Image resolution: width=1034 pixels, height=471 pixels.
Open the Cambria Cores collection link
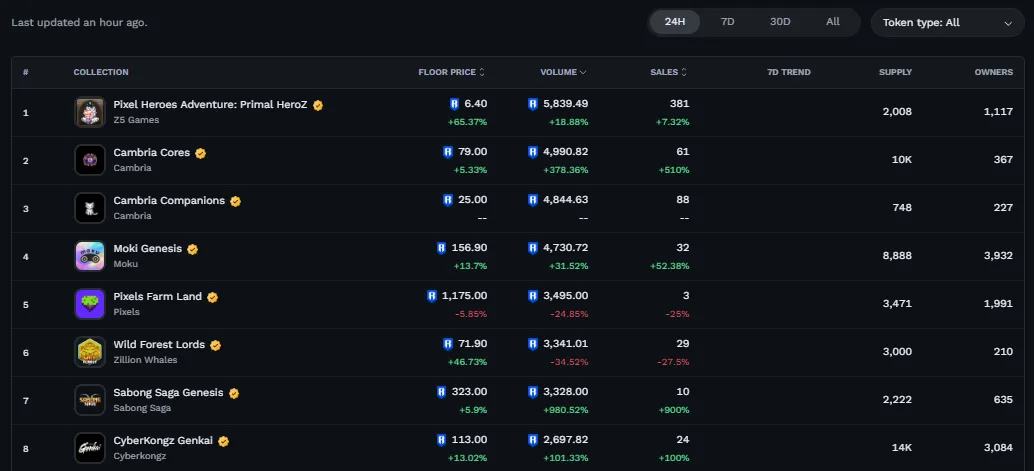coord(152,153)
